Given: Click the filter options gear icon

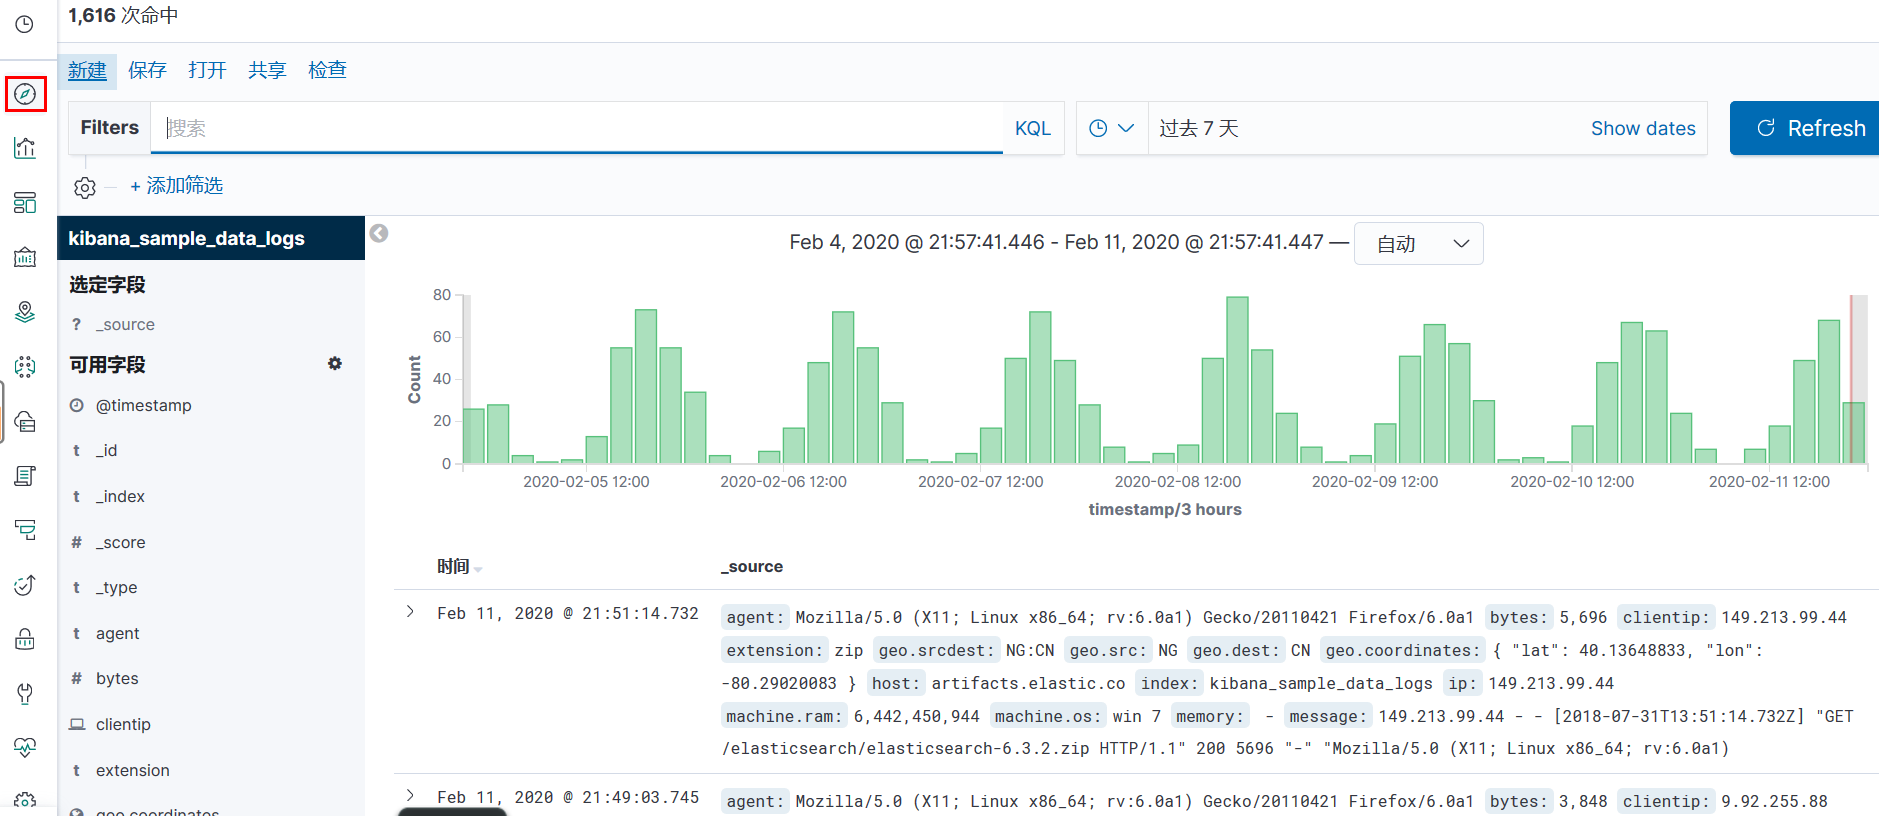Looking at the screenshot, I should (x=85, y=187).
